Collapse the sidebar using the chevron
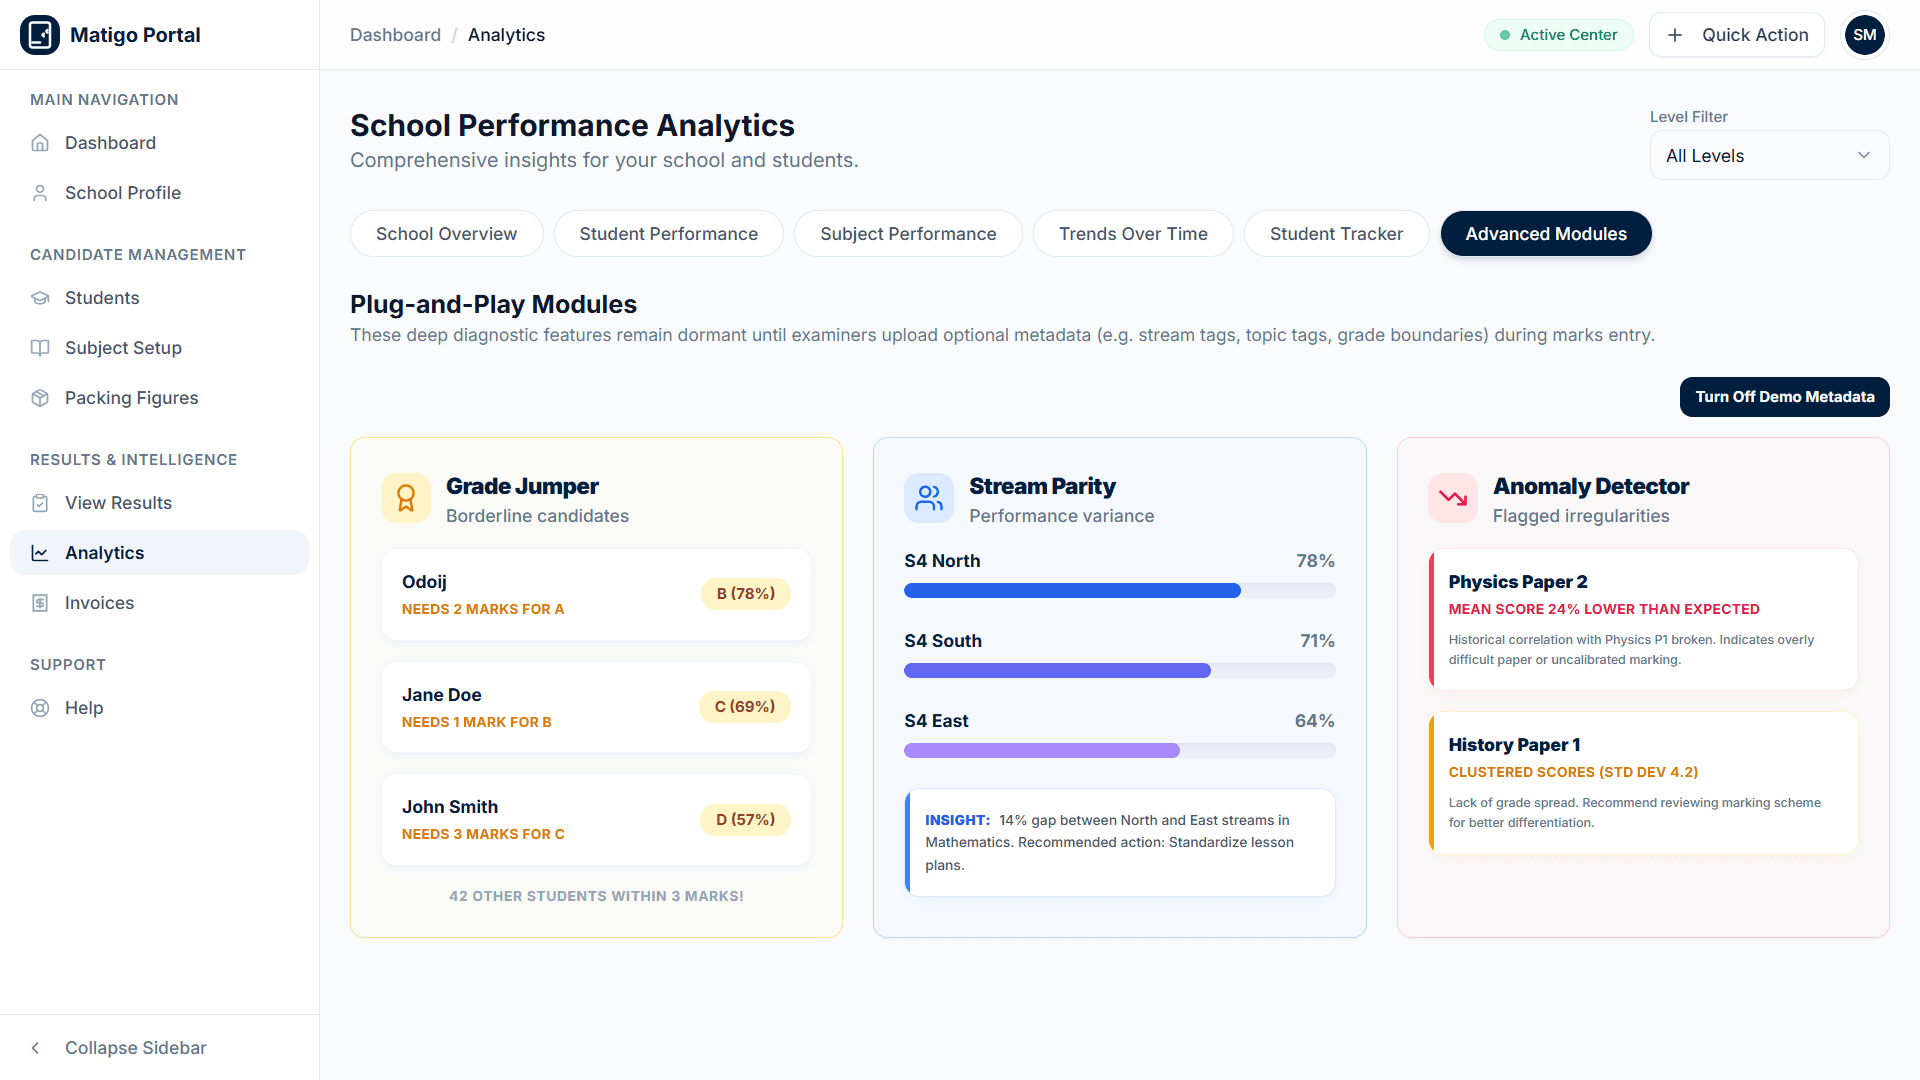This screenshot has width=1920, height=1080. (36, 1048)
